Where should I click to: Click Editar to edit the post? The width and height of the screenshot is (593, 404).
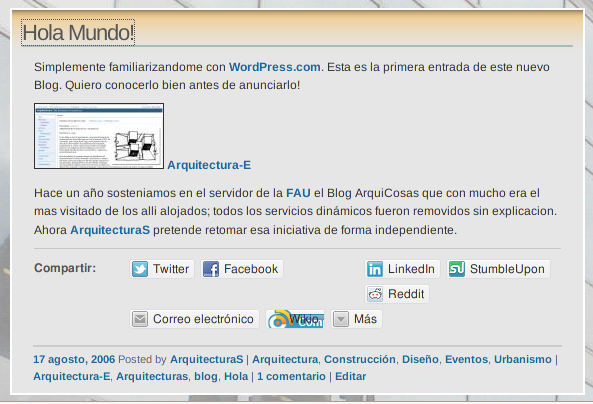point(351,376)
